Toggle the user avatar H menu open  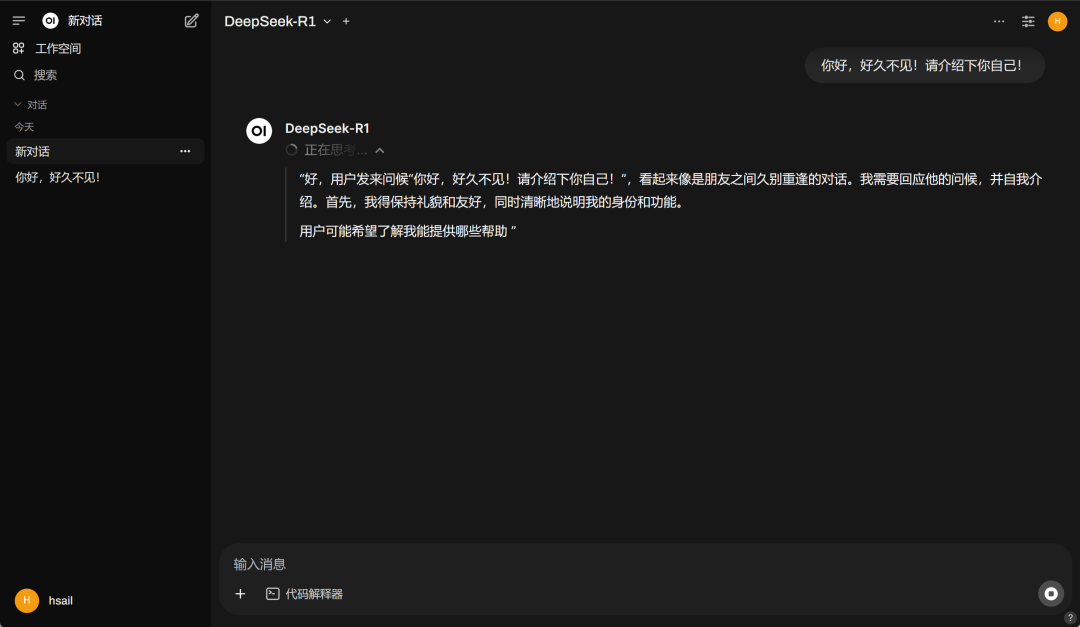click(1057, 20)
